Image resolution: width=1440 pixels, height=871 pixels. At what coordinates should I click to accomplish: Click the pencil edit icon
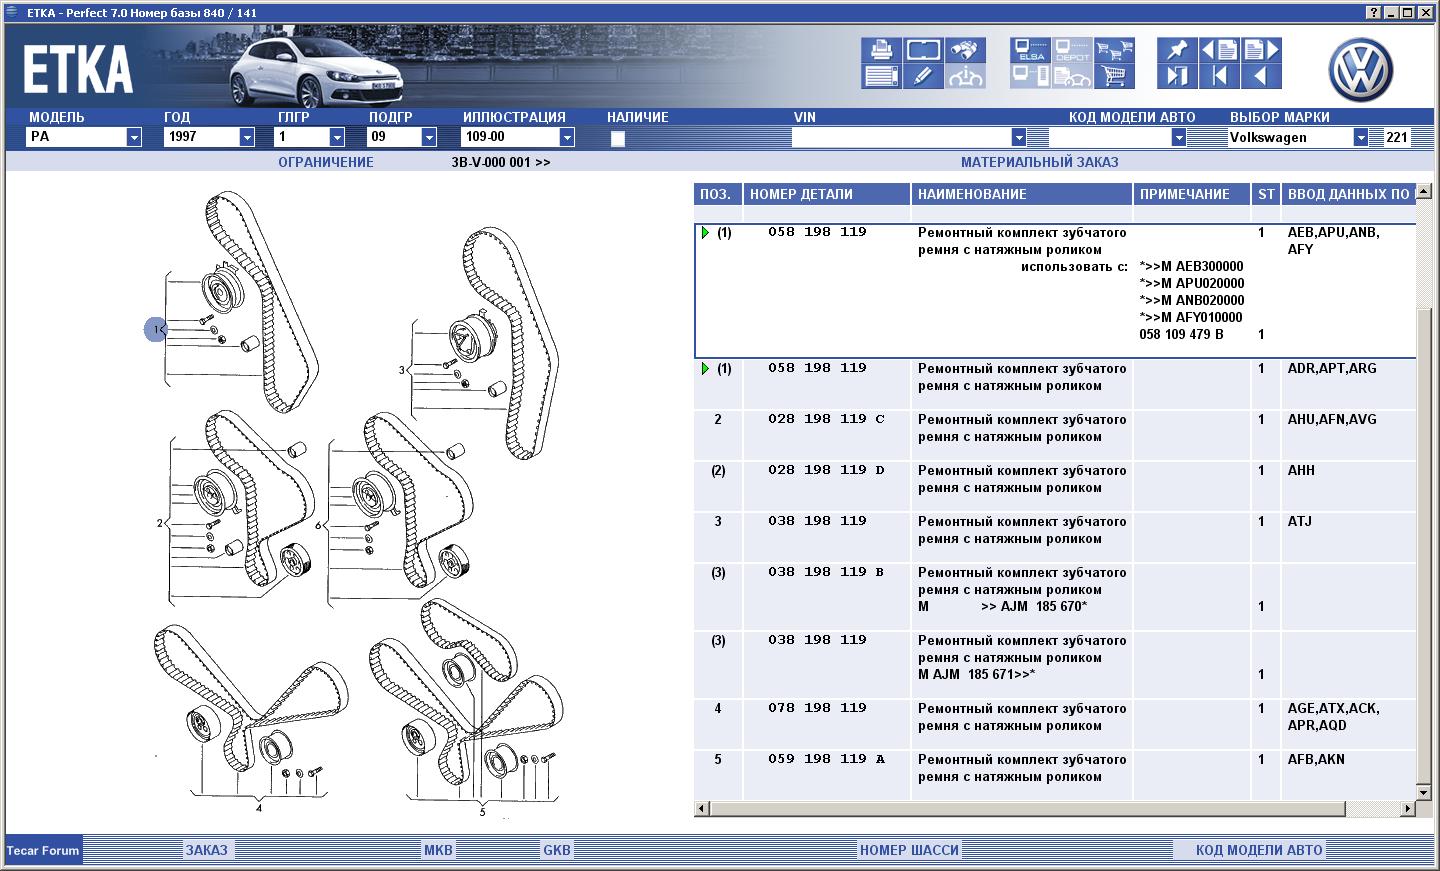pyautogui.click(x=923, y=76)
